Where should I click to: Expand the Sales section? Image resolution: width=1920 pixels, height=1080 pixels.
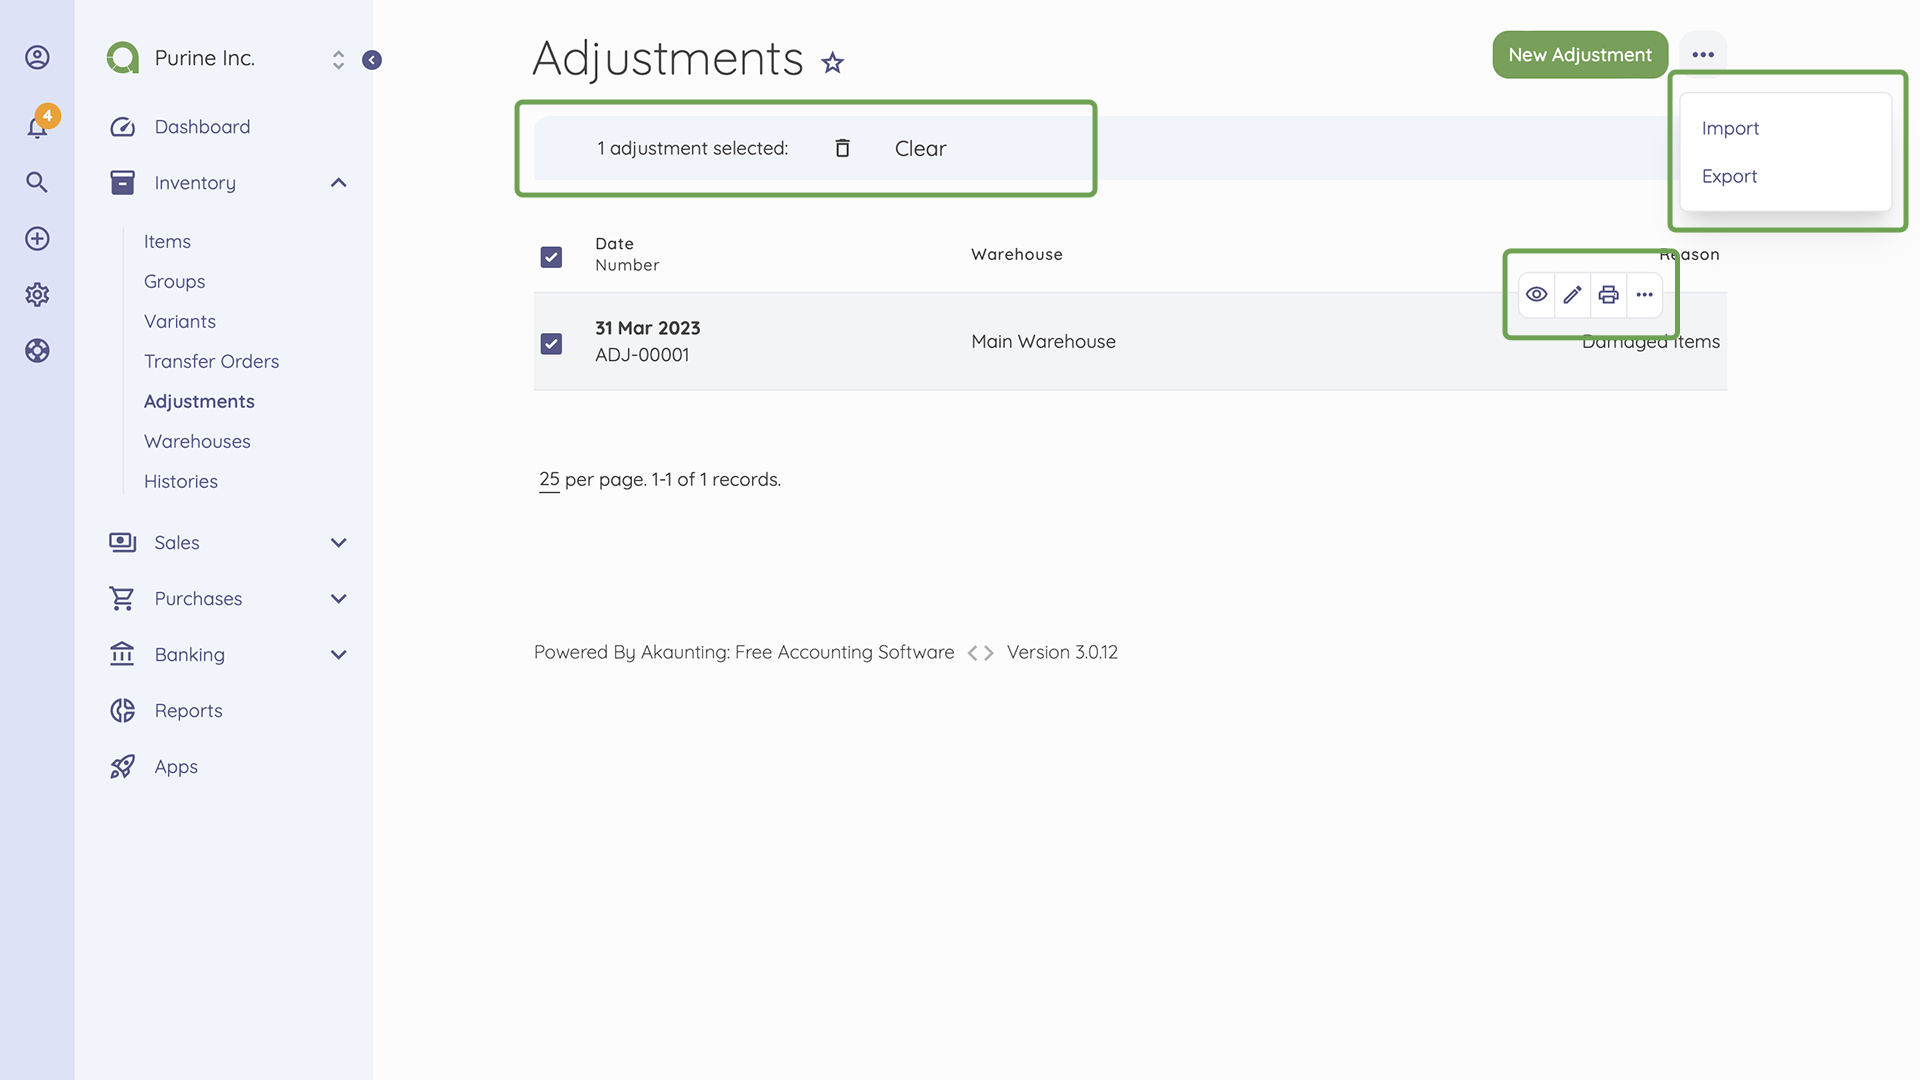click(x=339, y=542)
